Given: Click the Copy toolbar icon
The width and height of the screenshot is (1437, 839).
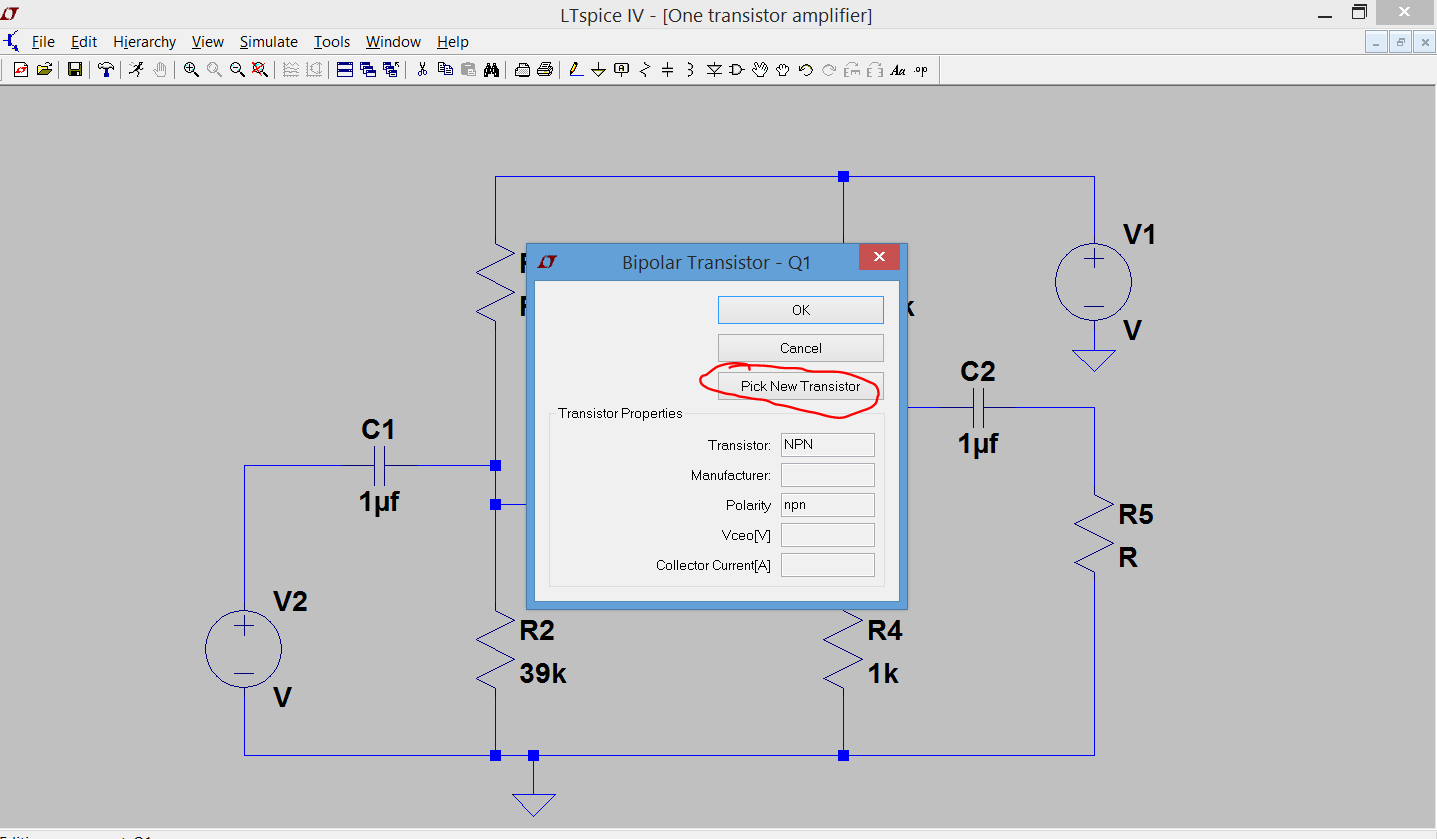Looking at the screenshot, I should coord(445,70).
